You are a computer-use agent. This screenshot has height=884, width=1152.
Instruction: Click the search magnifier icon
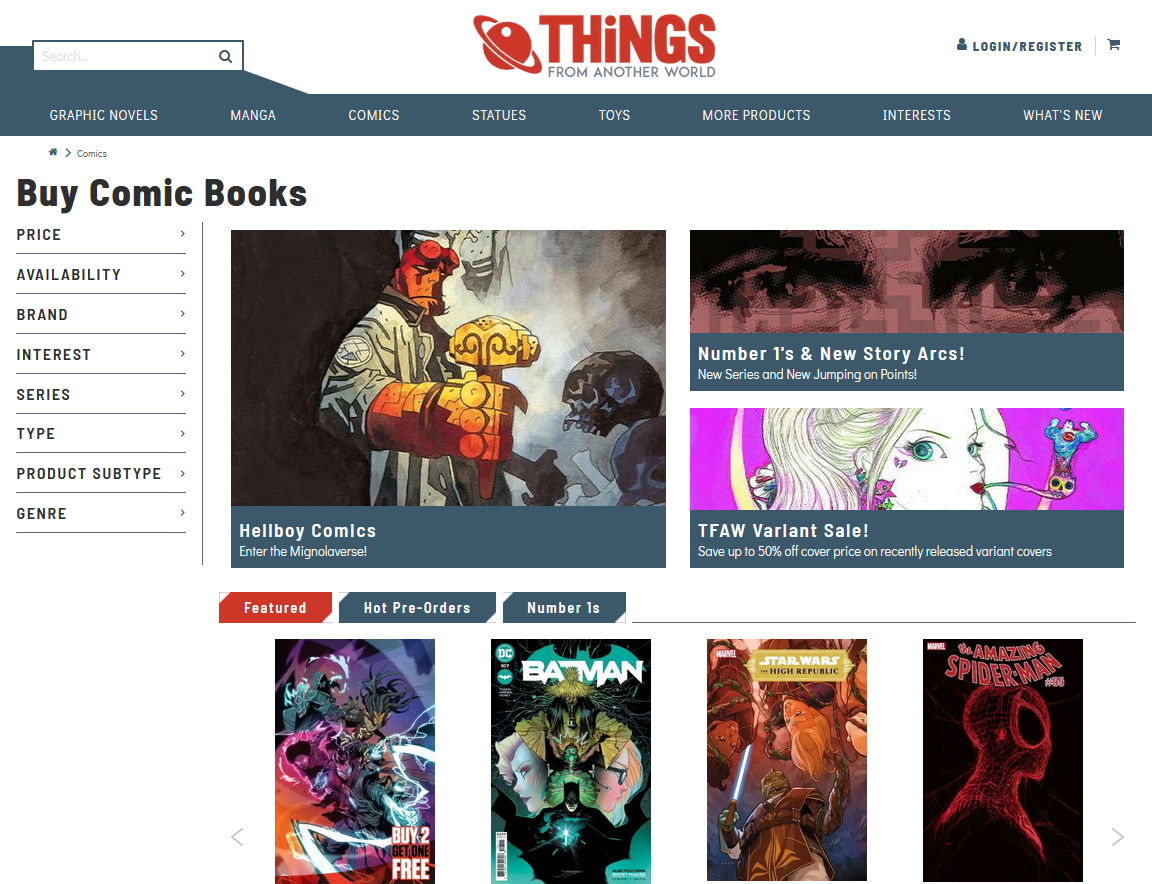(x=226, y=57)
